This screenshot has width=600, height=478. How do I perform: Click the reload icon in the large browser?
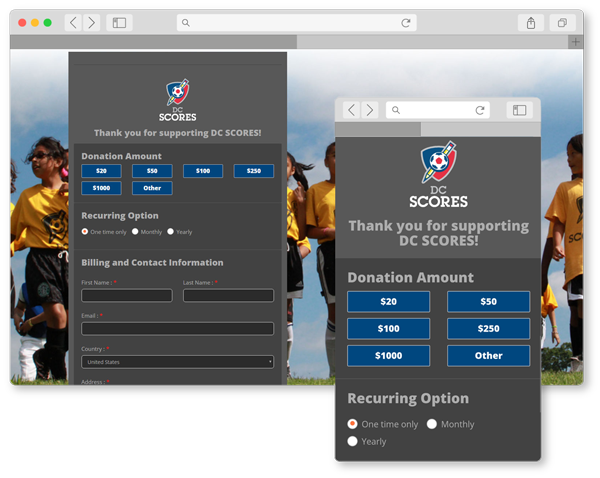tap(406, 23)
